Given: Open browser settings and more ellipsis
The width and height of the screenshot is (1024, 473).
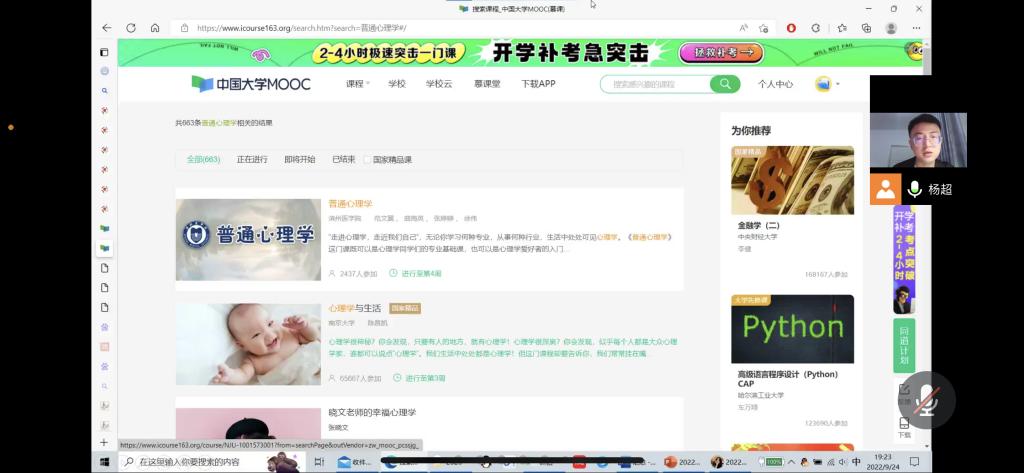Looking at the screenshot, I should [917, 28].
